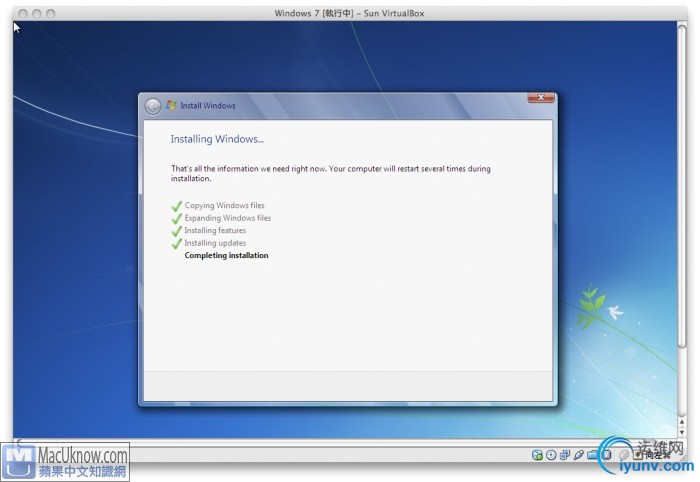Open the shared folders status icon

click(x=592, y=455)
